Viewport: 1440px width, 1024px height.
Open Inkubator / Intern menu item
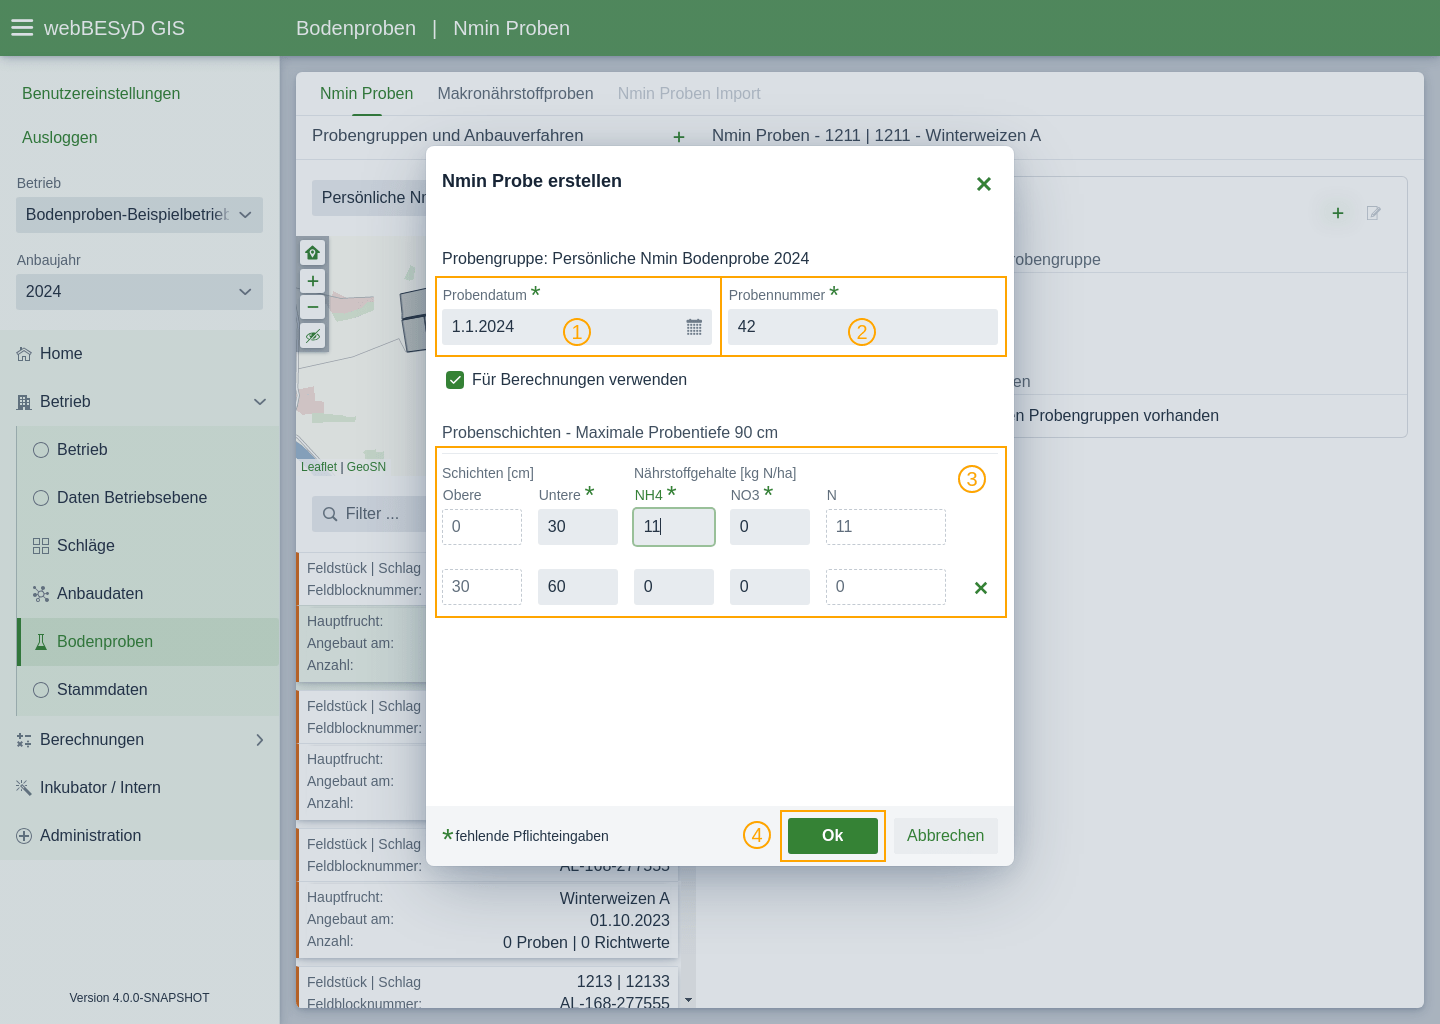pyautogui.click(x=140, y=788)
